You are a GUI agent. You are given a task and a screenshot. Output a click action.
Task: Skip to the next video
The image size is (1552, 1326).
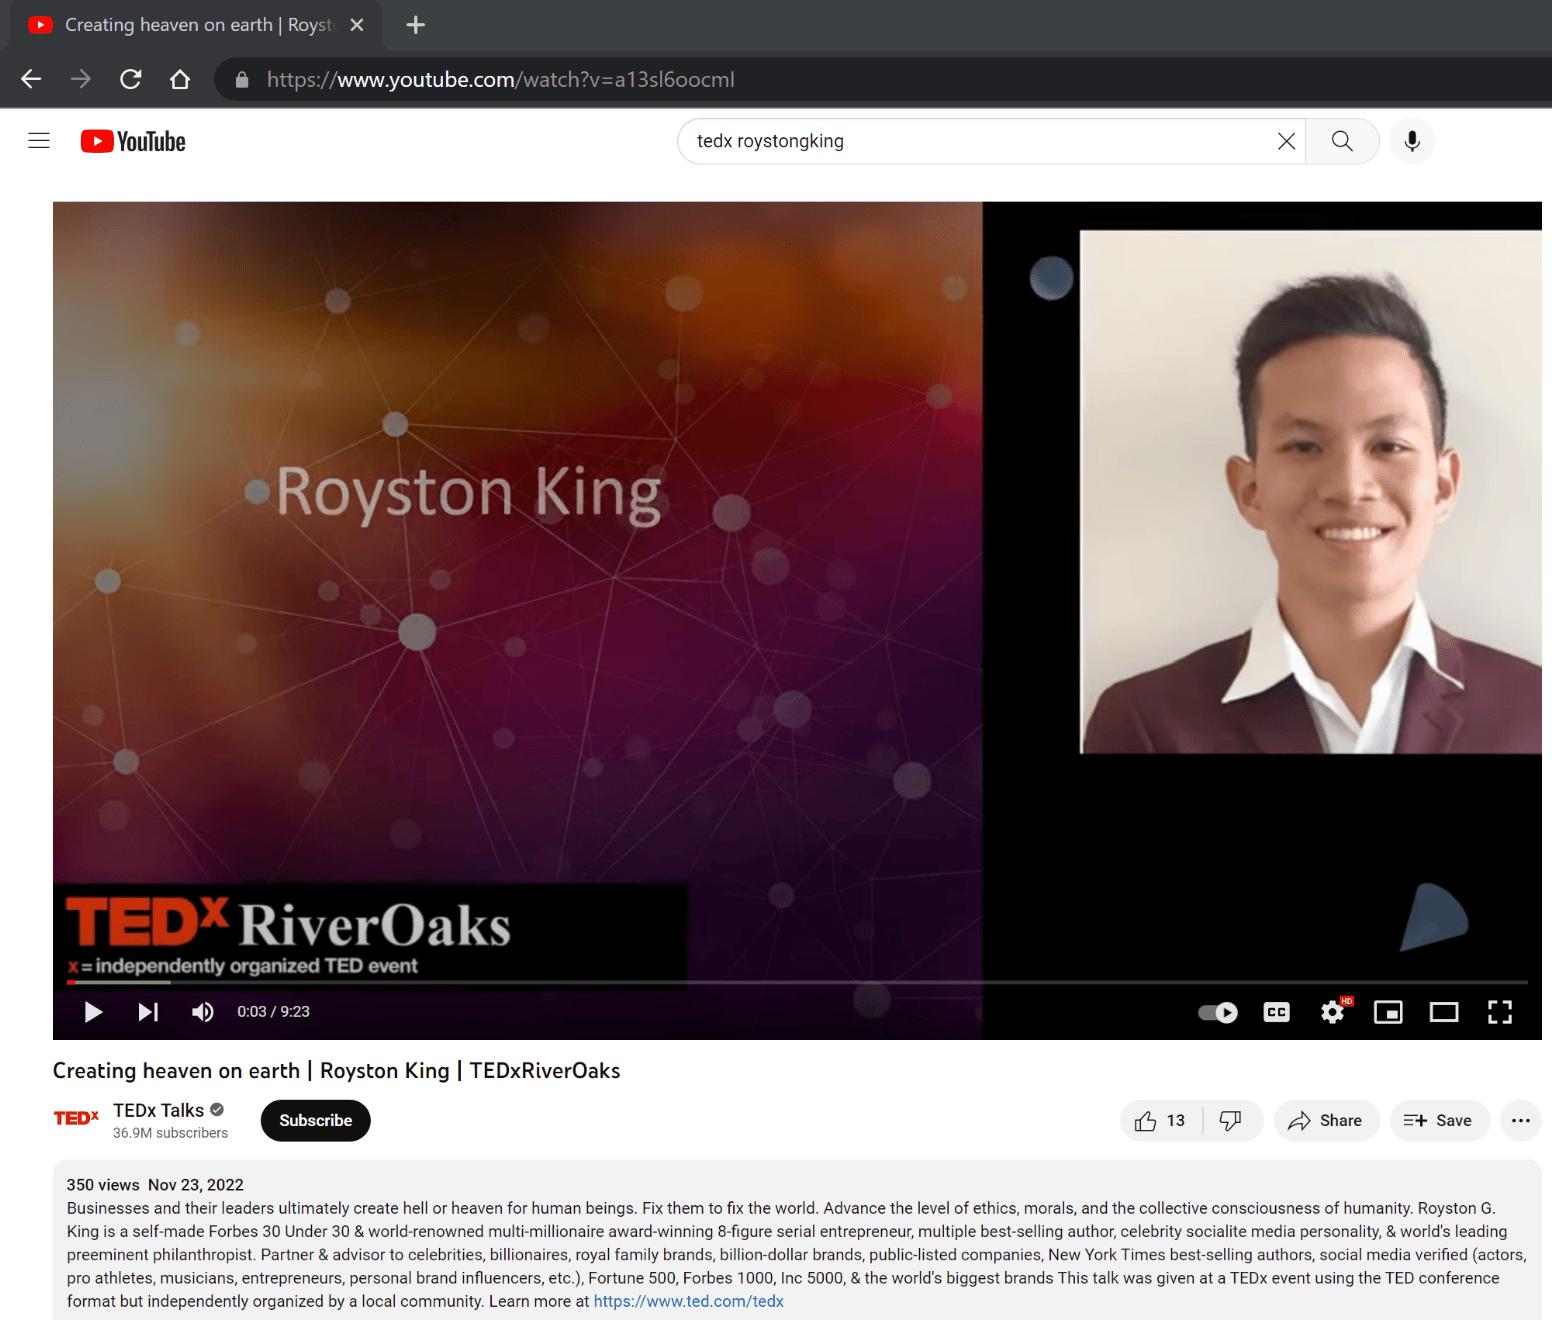pos(148,1012)
